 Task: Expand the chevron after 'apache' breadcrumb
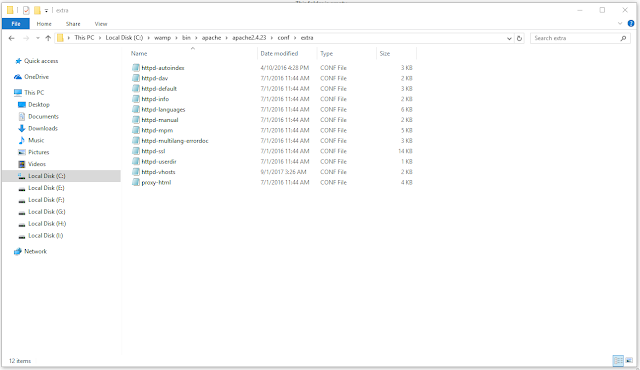227,38
